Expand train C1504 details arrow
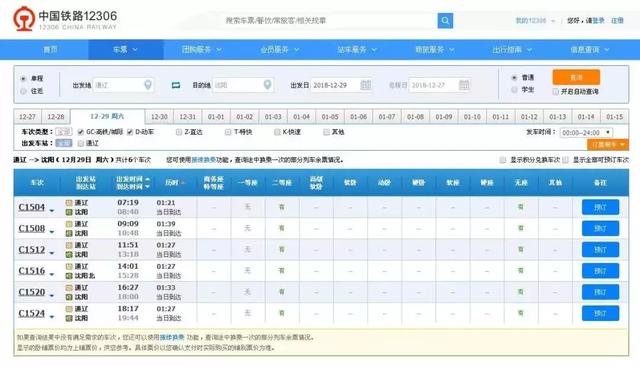The width and height of the screenshot is (640, 366). click(x=52, y=211)
